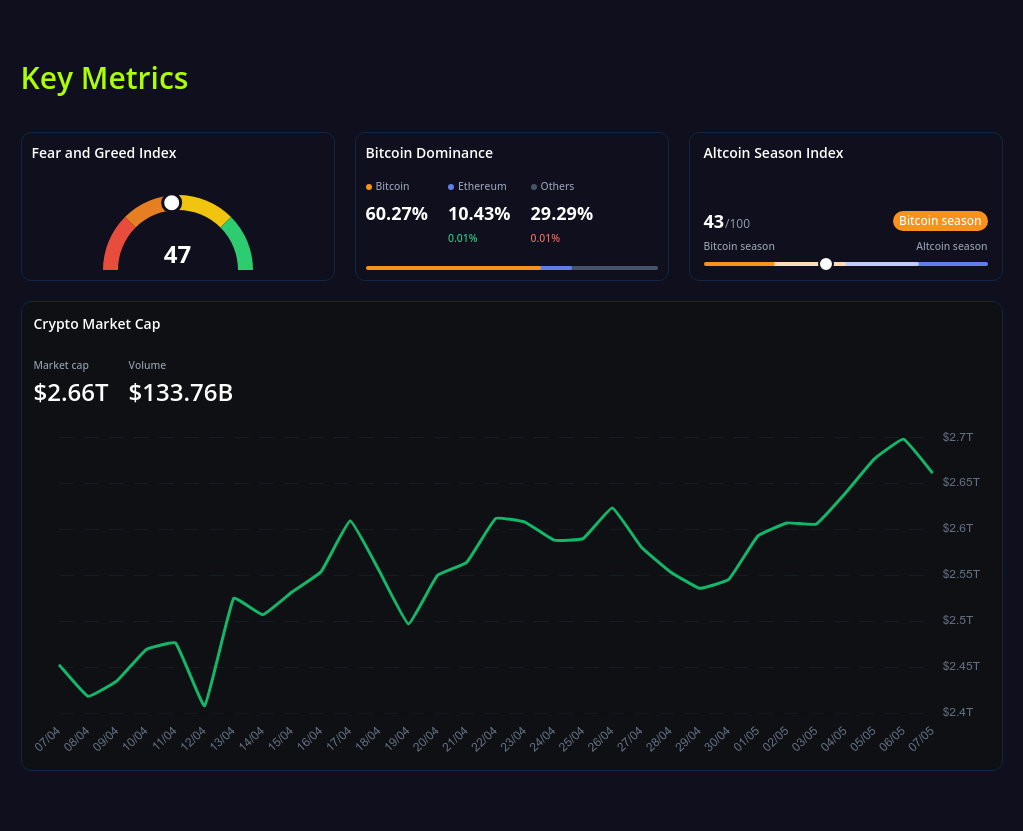The width and height of the screenshot is (1023, 831).
Task: Click the 12/04 date on x-axis
Action: 193,739
